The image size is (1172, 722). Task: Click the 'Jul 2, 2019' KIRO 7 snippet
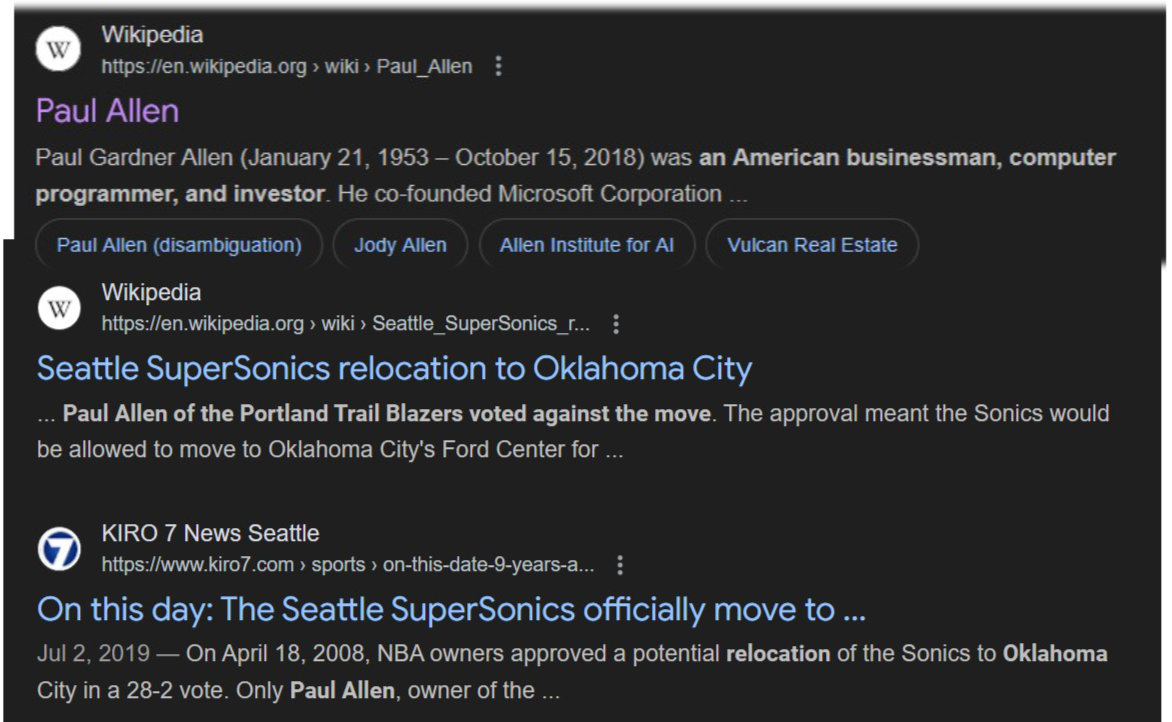point(572,672)
